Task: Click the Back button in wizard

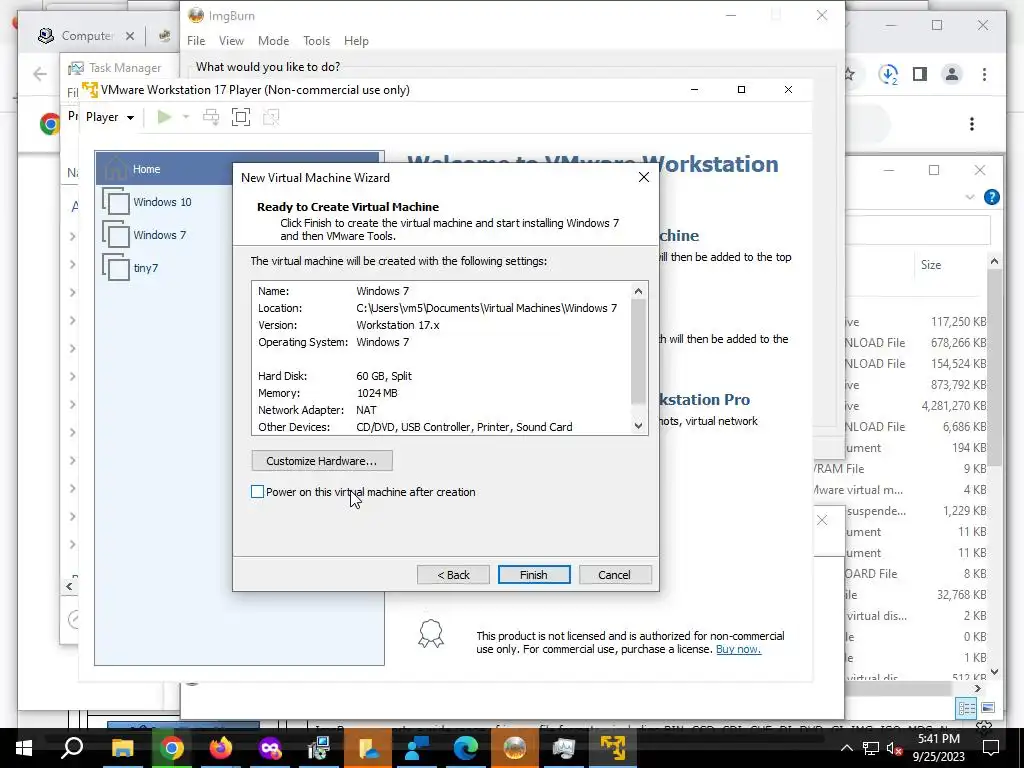Action: [453, 575]
